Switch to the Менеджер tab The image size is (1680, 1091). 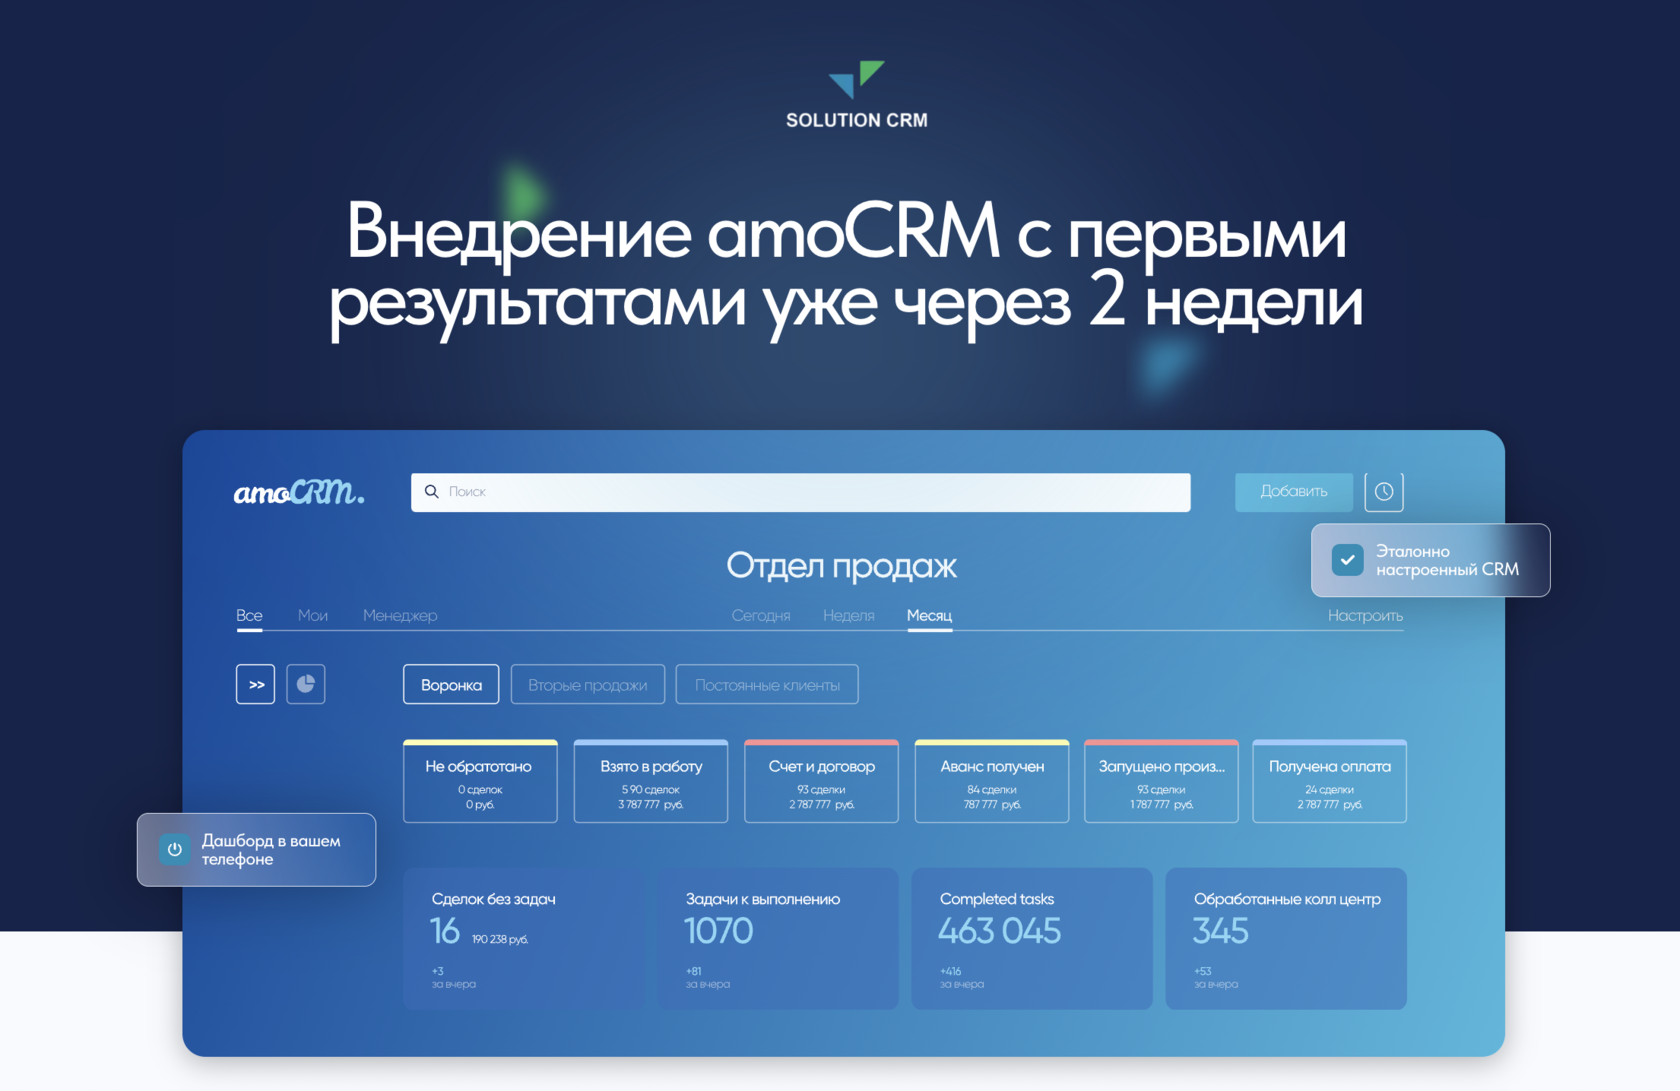[400, 616]
